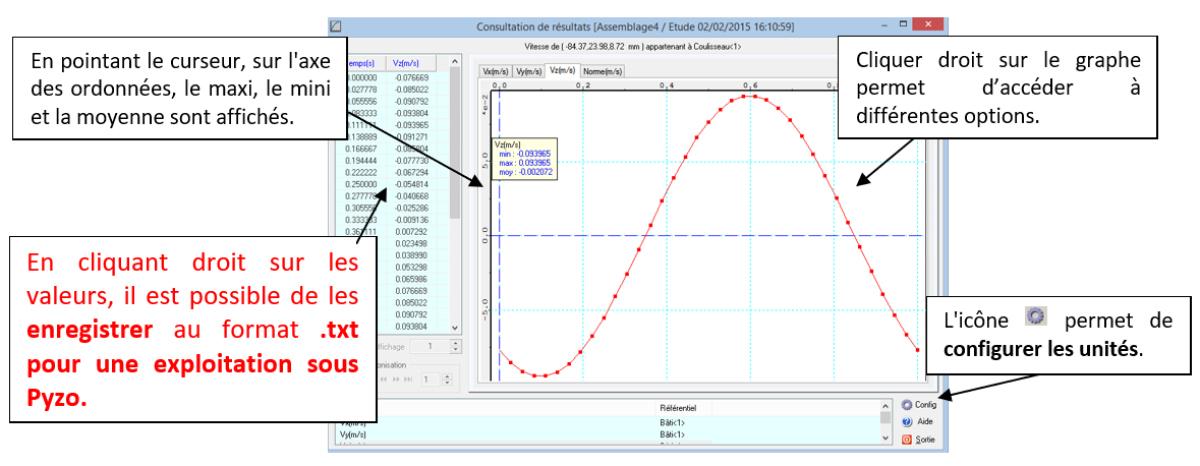Select the value -0.085022 in the table
The image size is (1200, 466).
411,87
